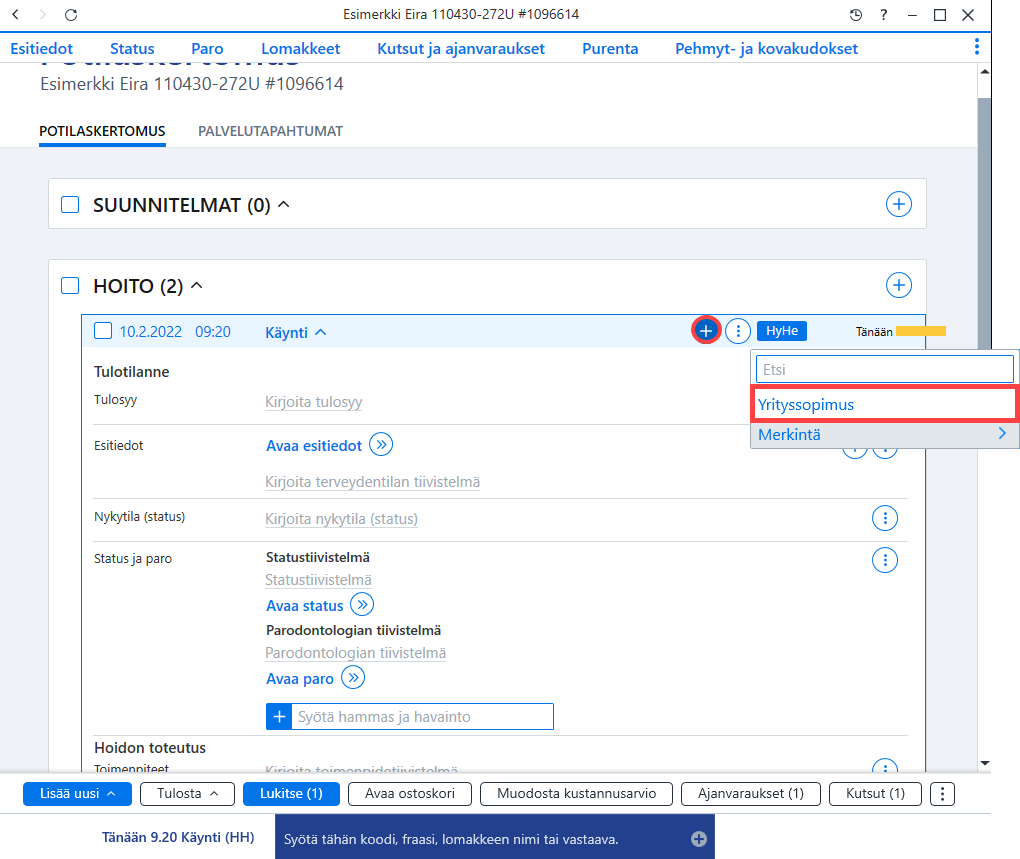Screen dimensions: 1020x859
Task: Check the 10.2.2022 visit checkbox
Action: point(103,331)
